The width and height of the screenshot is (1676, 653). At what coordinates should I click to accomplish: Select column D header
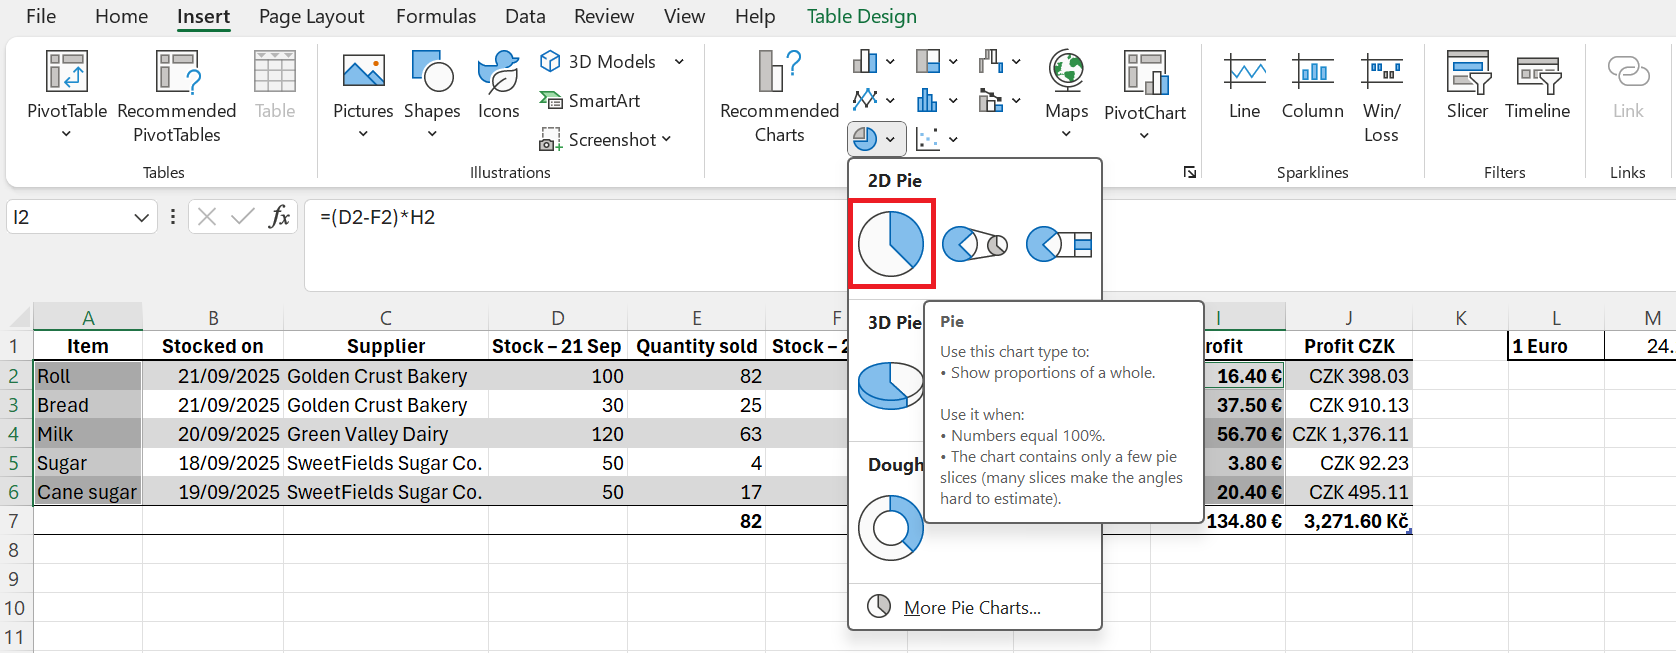tap(558, 318)
